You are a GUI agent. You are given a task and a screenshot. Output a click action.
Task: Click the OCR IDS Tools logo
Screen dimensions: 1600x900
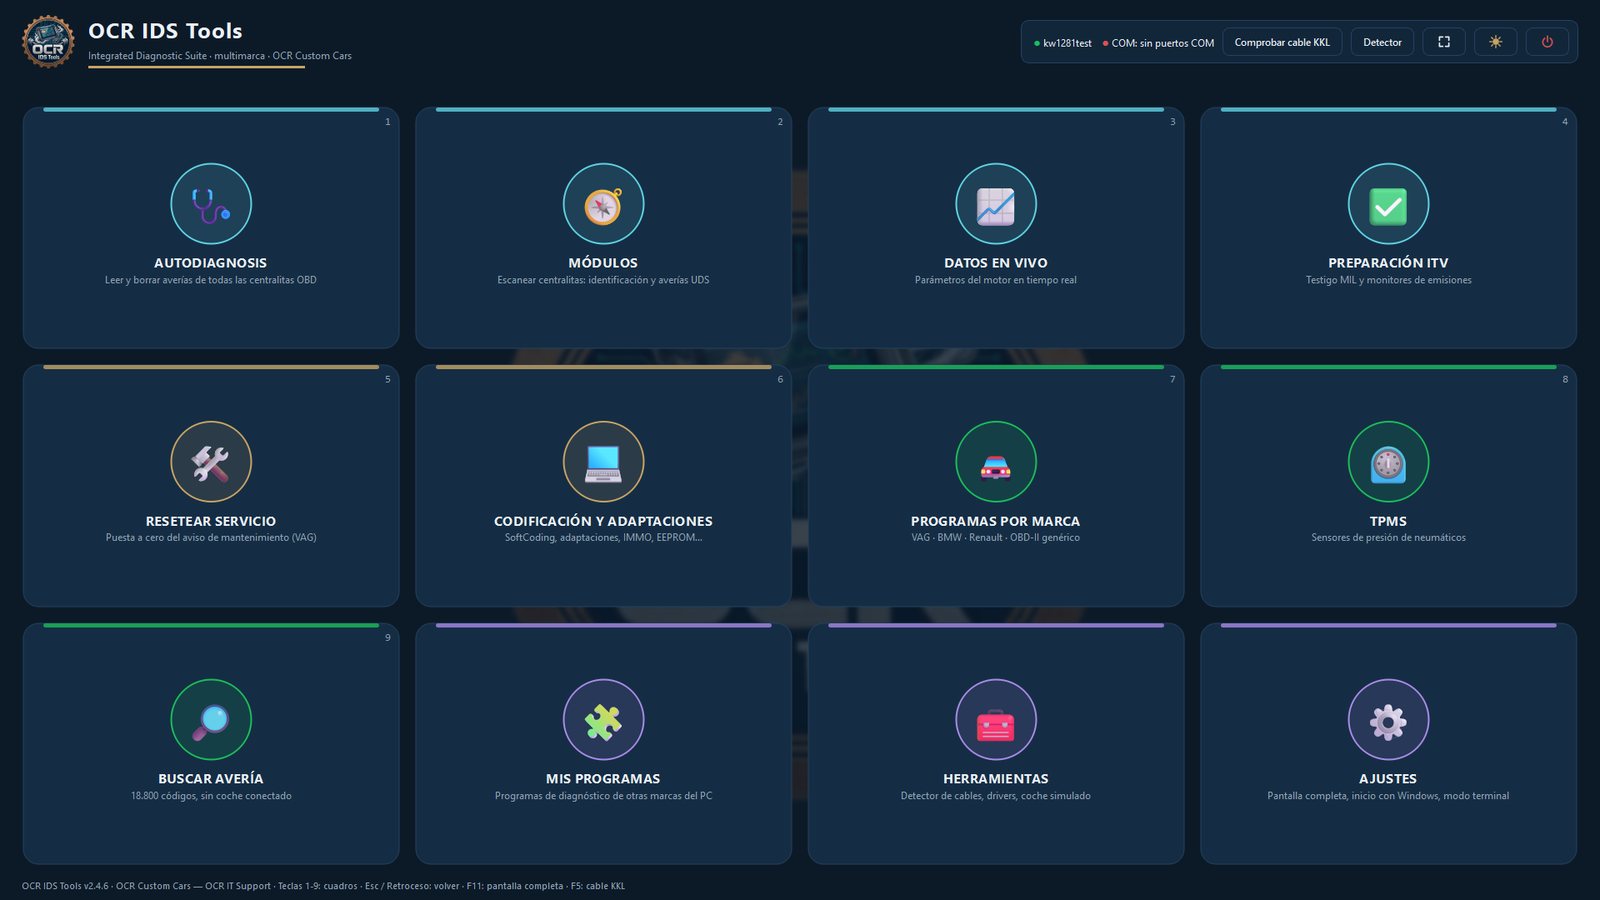(x=48, y=42)
